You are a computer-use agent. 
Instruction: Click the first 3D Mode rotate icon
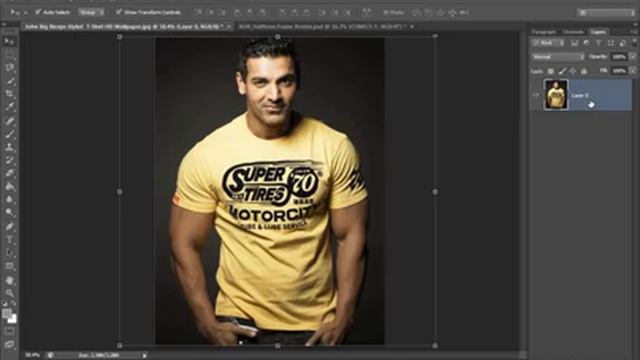[x=416, y=13]
